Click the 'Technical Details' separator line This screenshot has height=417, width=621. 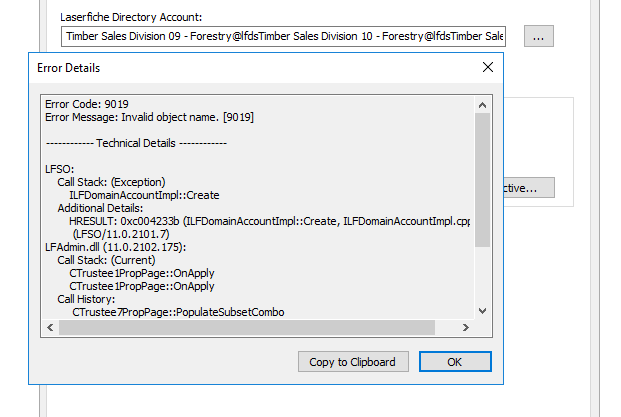coord(136,143)
